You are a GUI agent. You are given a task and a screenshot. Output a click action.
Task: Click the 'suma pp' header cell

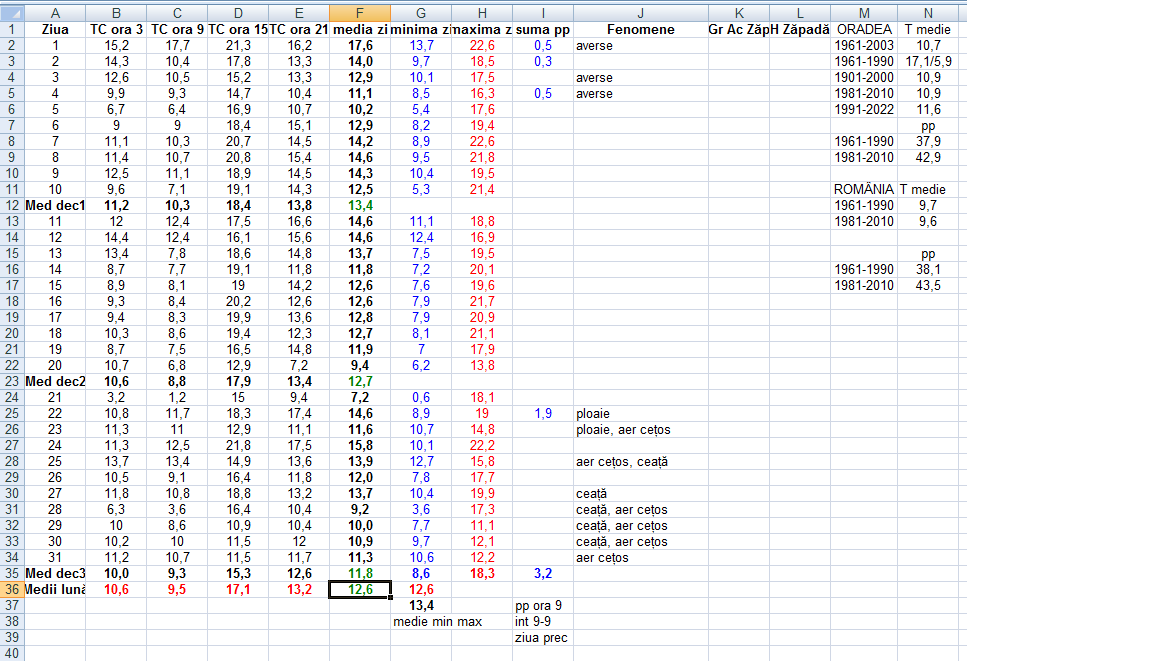[x=543, y=29]
